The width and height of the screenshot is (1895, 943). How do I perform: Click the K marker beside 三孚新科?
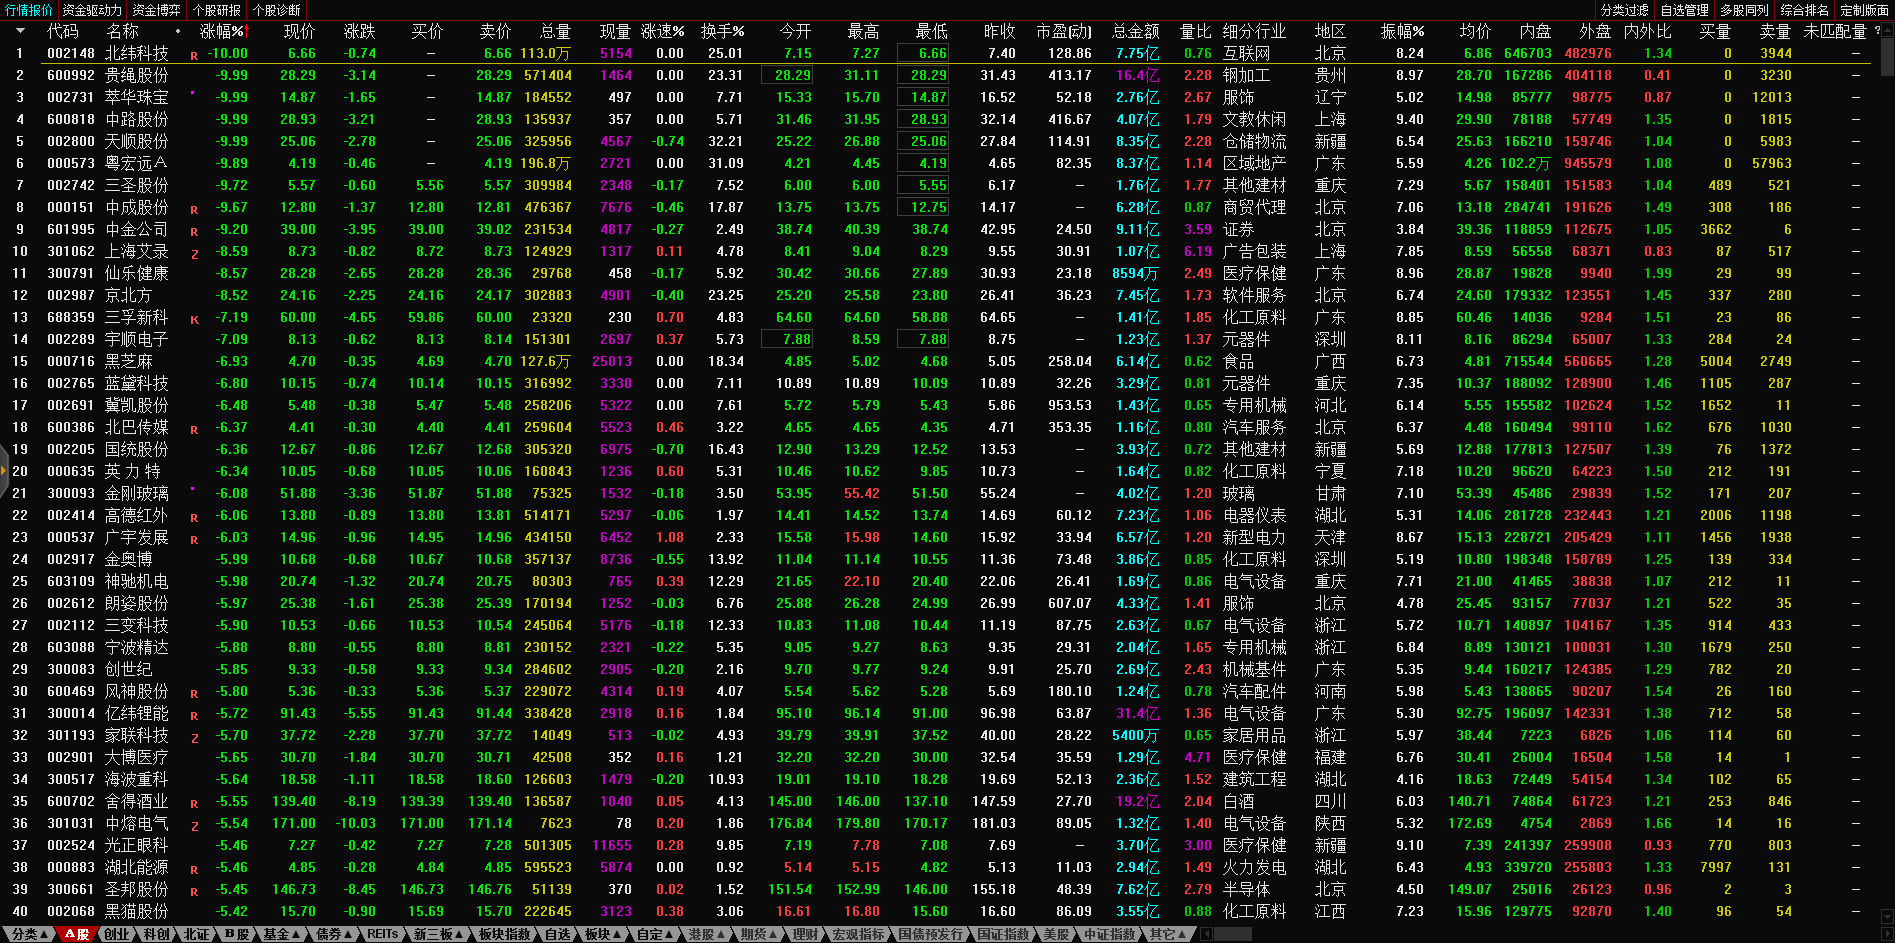(194, 320)
